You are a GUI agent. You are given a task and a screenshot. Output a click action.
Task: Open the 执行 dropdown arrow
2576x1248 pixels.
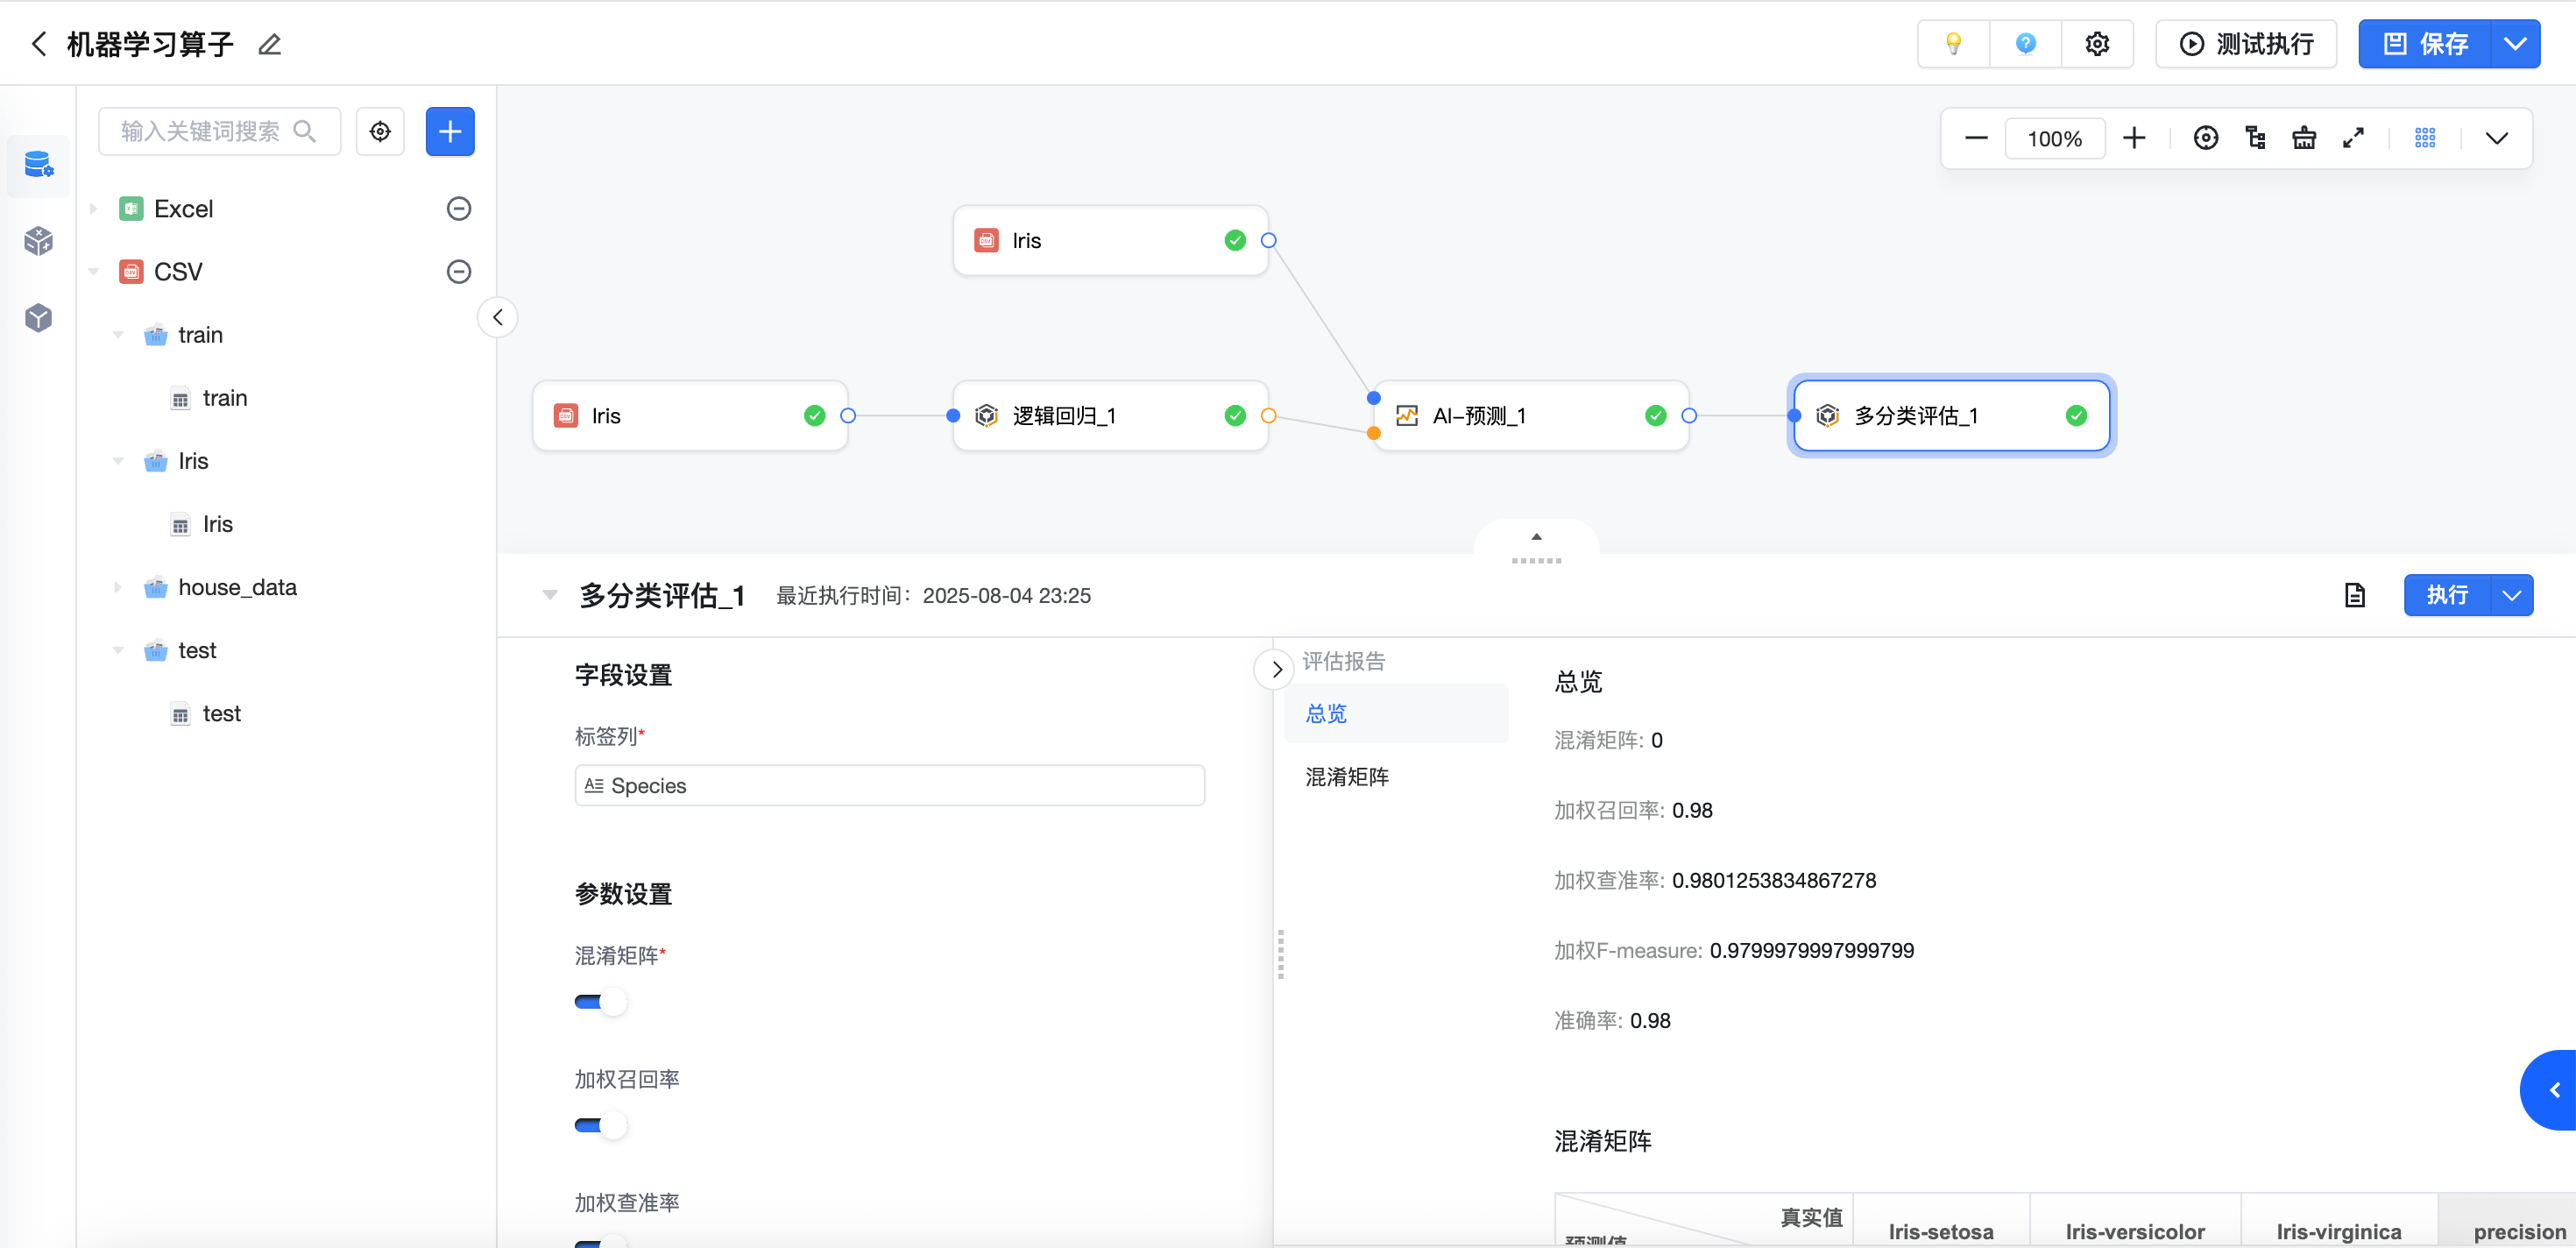tap(2511, 596)
